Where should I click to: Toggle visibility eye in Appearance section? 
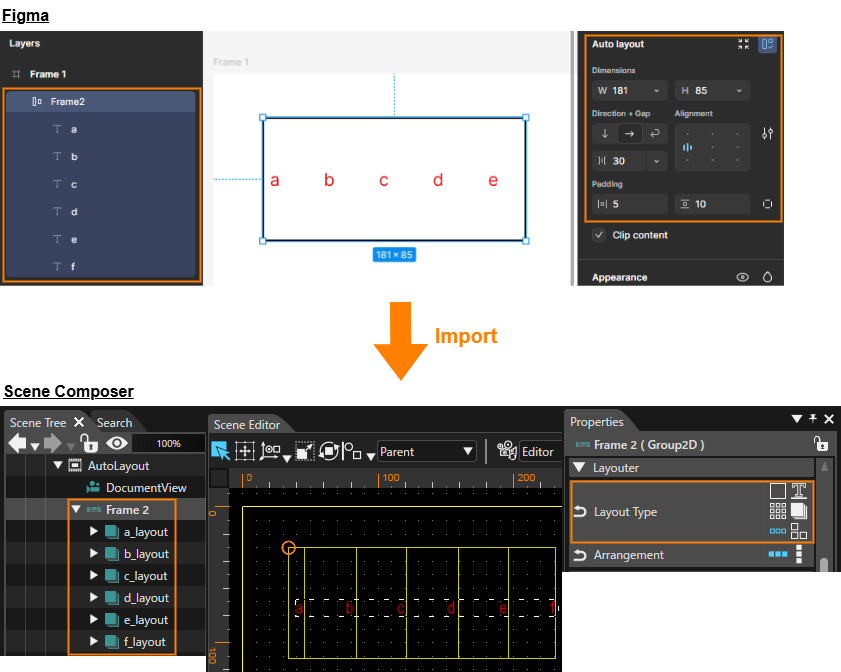(x=742, y=277)
